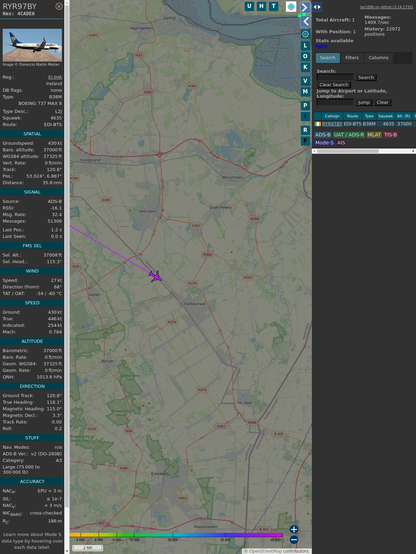Click the F follow button
Image resolution: width=416 pixels, height=554 pixels.
click(x=305, y=141)
